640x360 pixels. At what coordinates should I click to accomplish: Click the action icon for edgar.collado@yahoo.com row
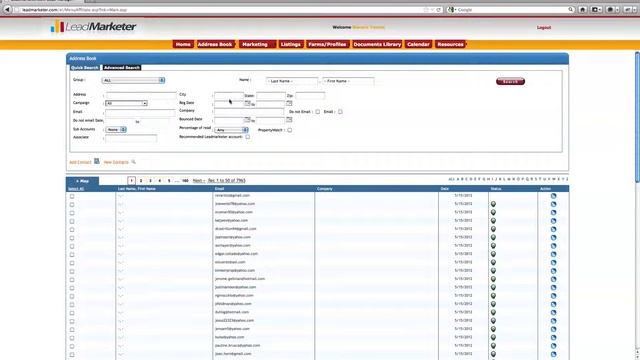pos(553,254)
